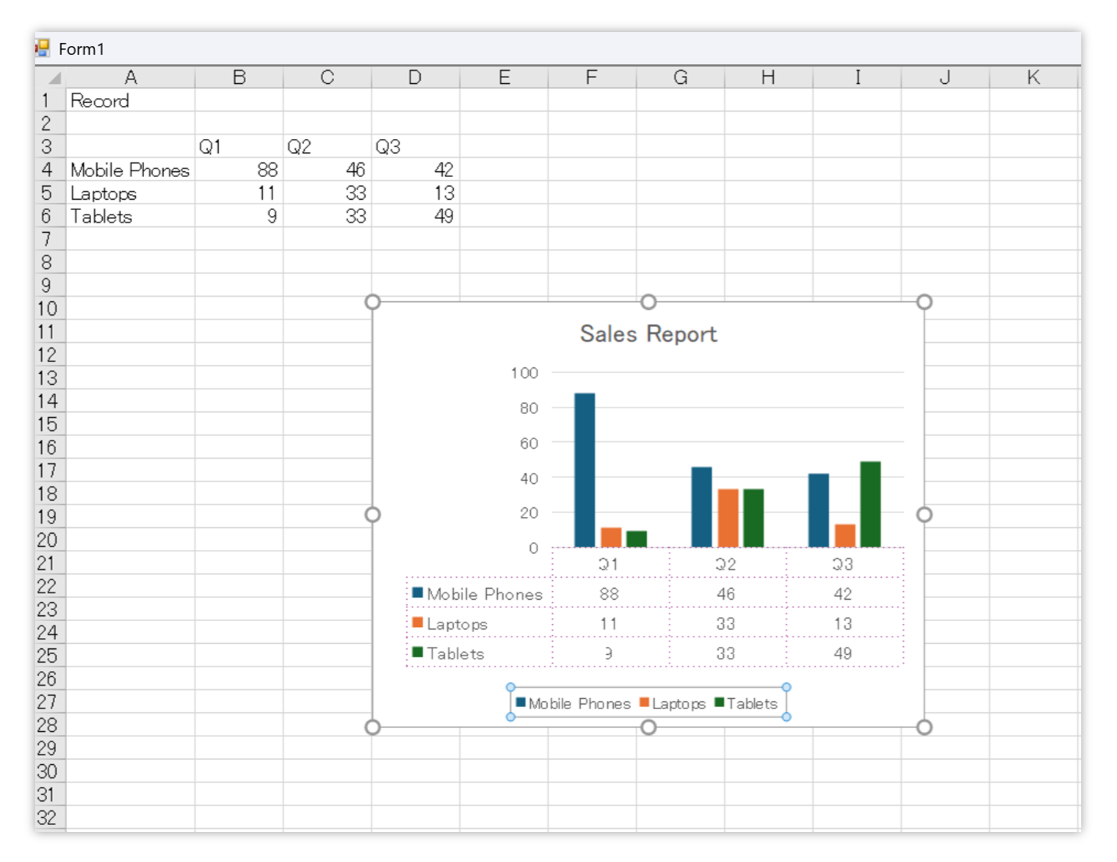1117x862 pixels.
Task: Select column J header
Action: (945, 77)
